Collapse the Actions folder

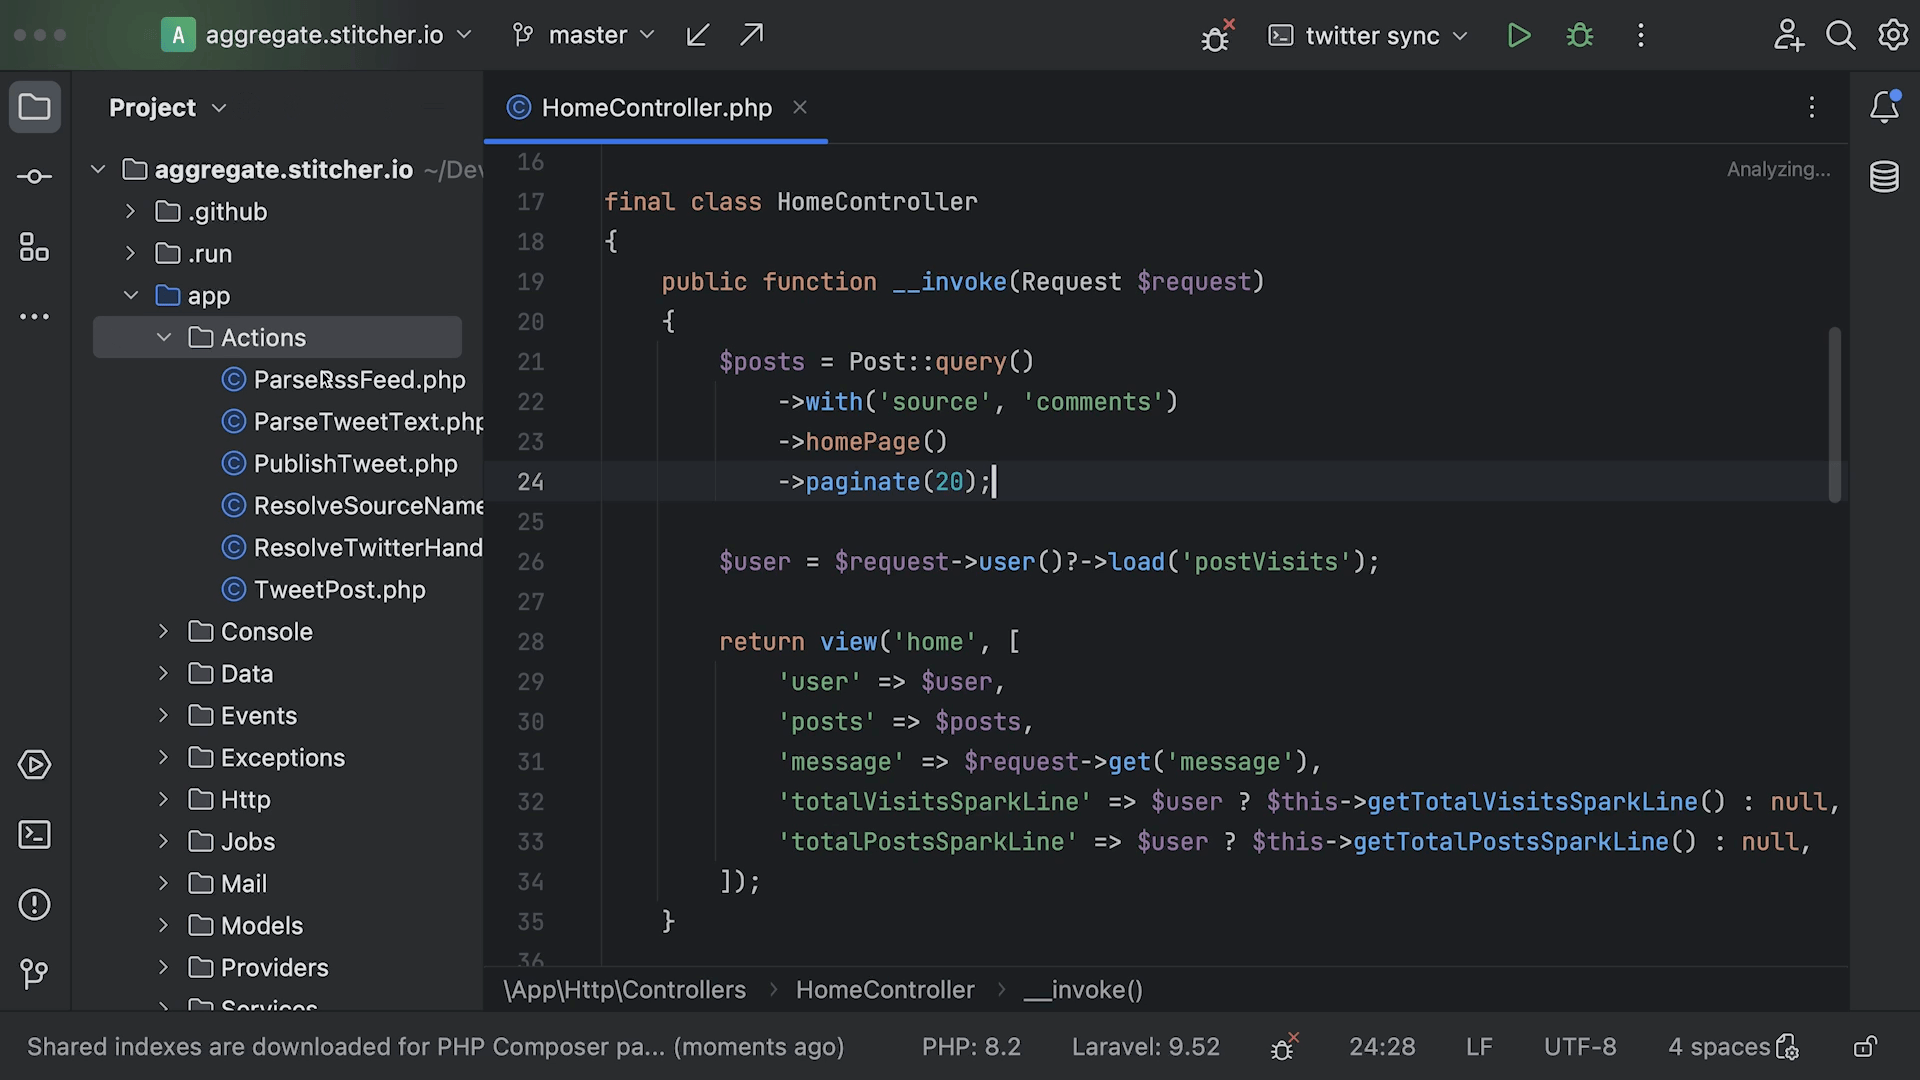point(164,338)
